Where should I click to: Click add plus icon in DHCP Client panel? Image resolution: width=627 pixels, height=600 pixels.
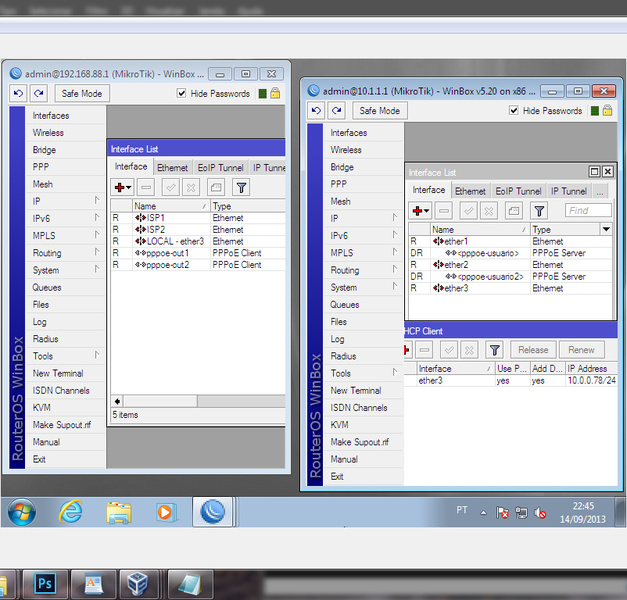tap(407, 350)
